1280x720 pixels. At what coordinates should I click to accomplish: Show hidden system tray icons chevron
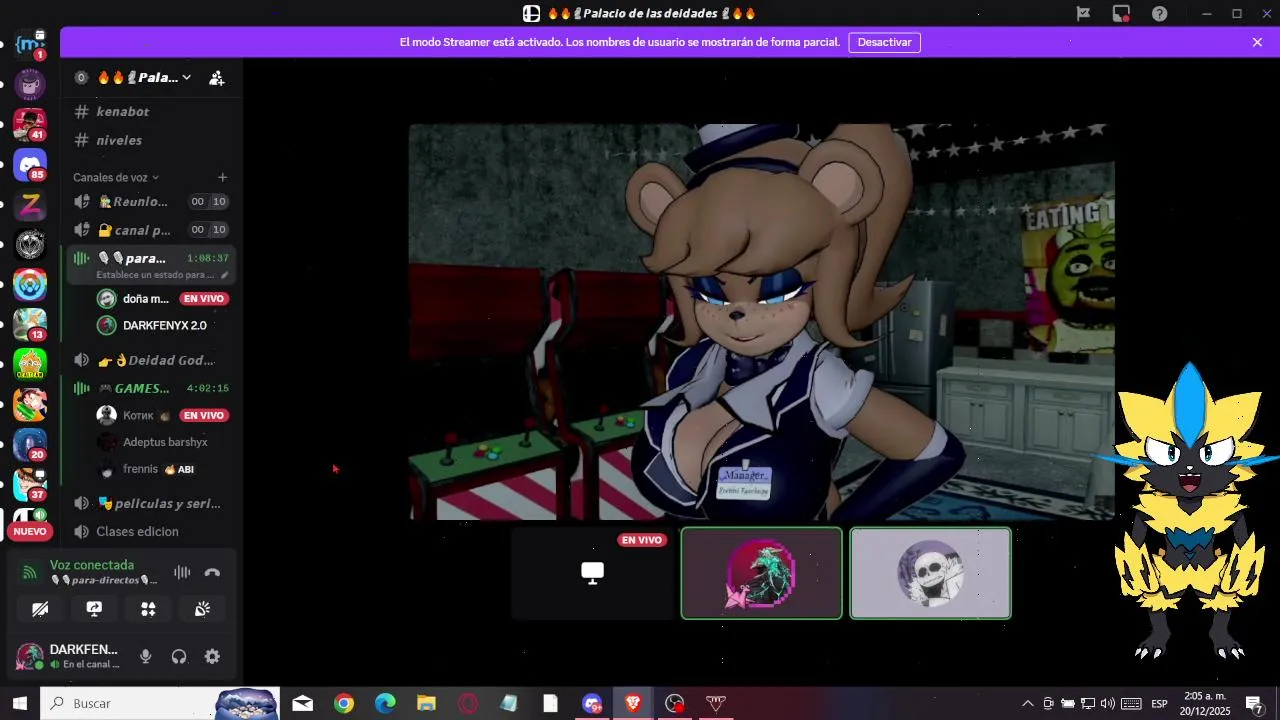[1027, 704]
